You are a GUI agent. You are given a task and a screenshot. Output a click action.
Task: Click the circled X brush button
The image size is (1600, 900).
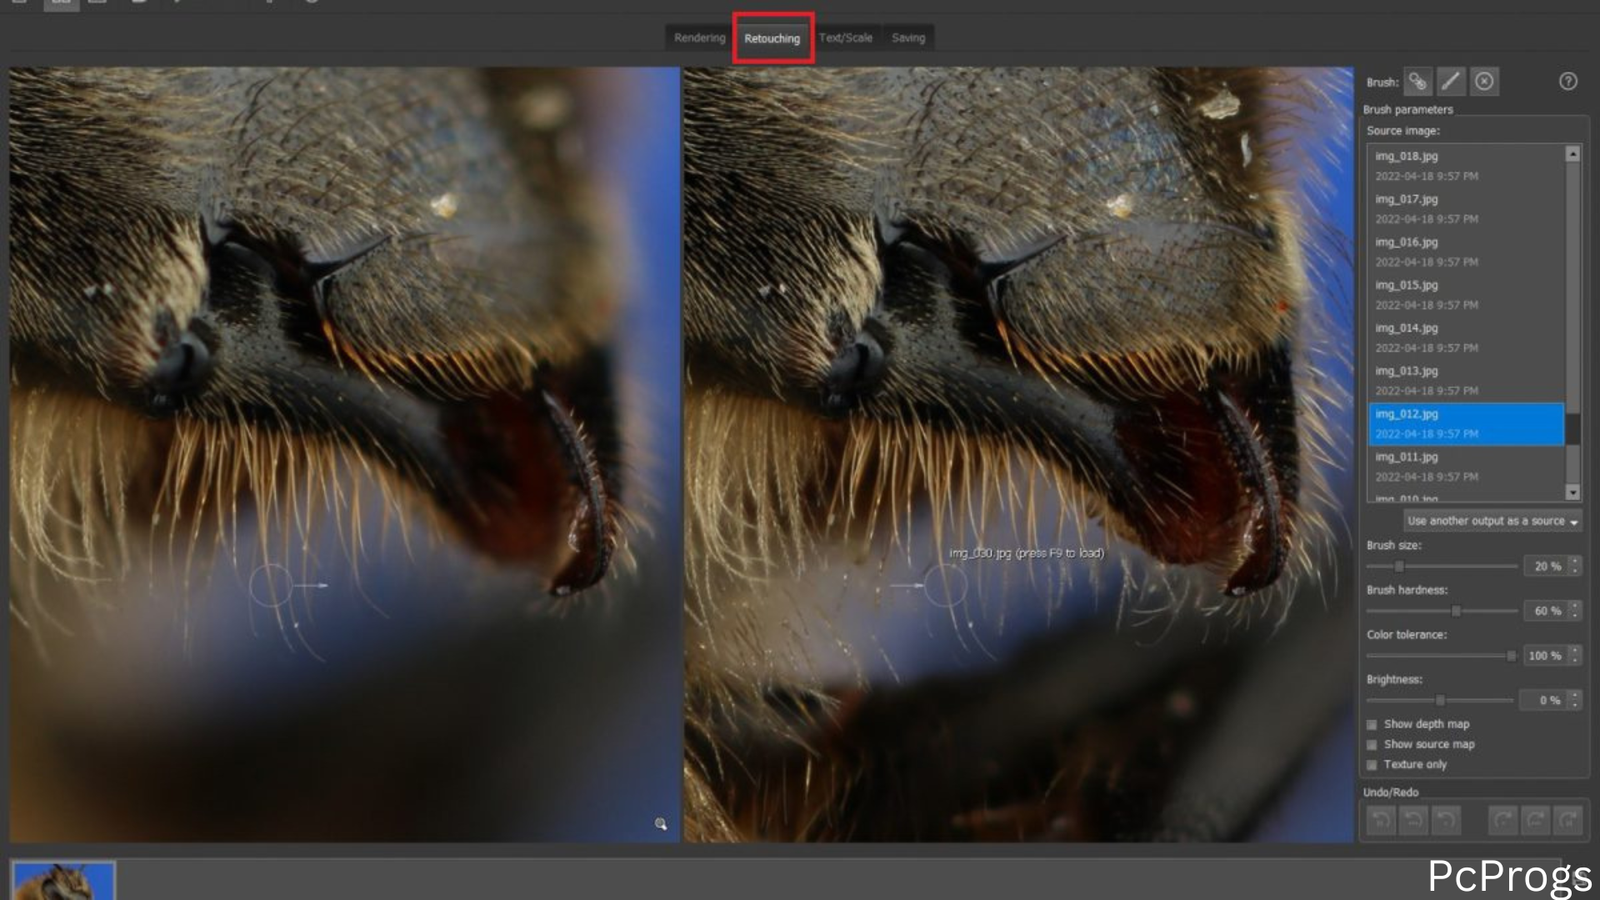coord(1485,82)
